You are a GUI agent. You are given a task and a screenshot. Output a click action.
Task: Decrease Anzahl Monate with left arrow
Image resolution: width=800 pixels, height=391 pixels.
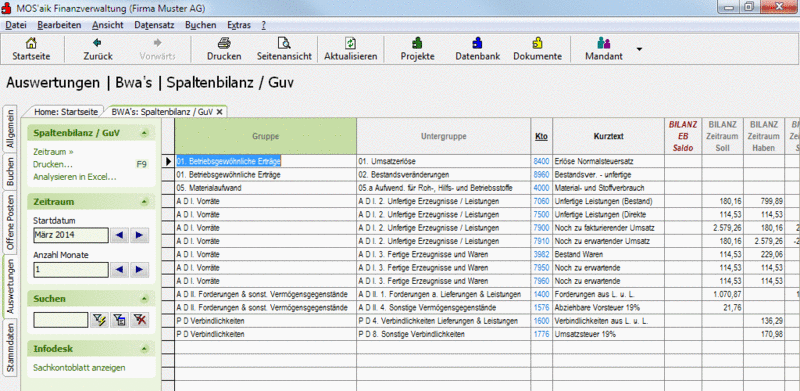pyautogui.click(x=120, y=270)
